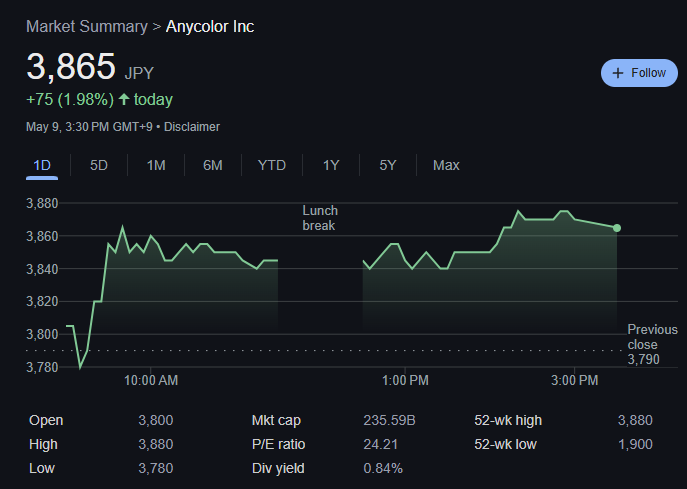Click the Previous close 3,790 label
687x489 pixels.
pyautogui.click(x=651, y=344)
